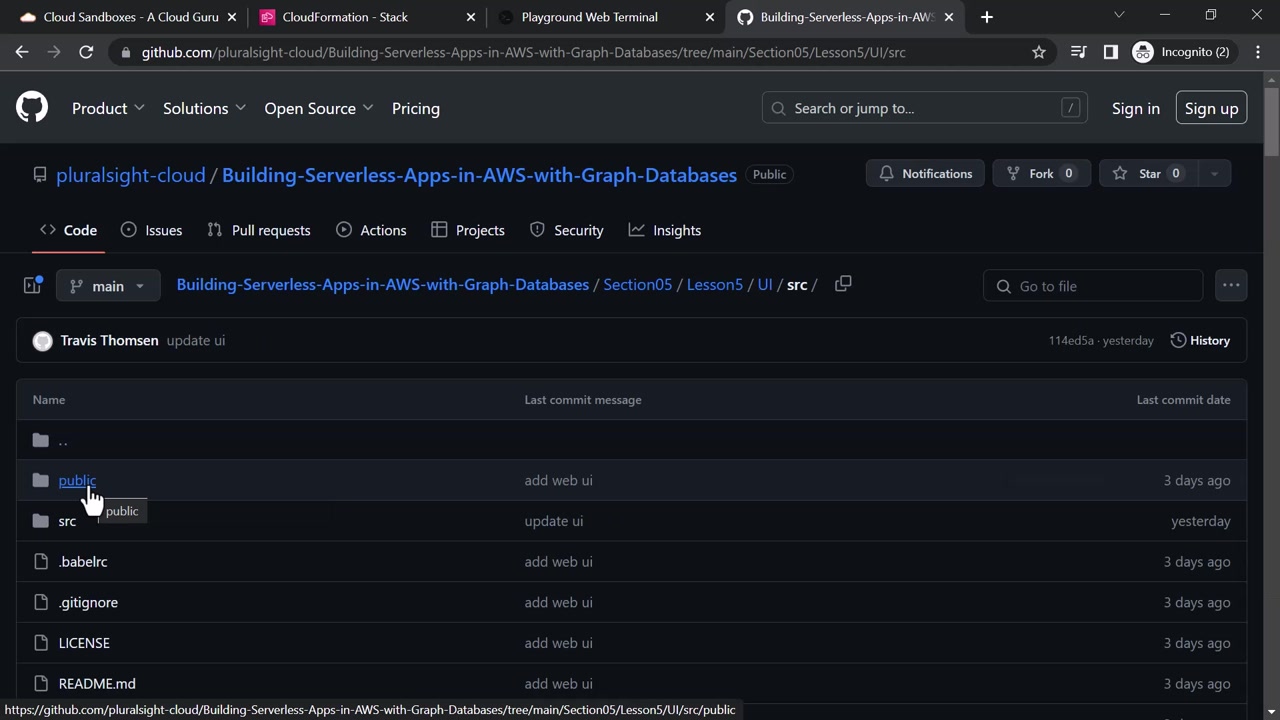Open the public folder

(x=77, y=481)
